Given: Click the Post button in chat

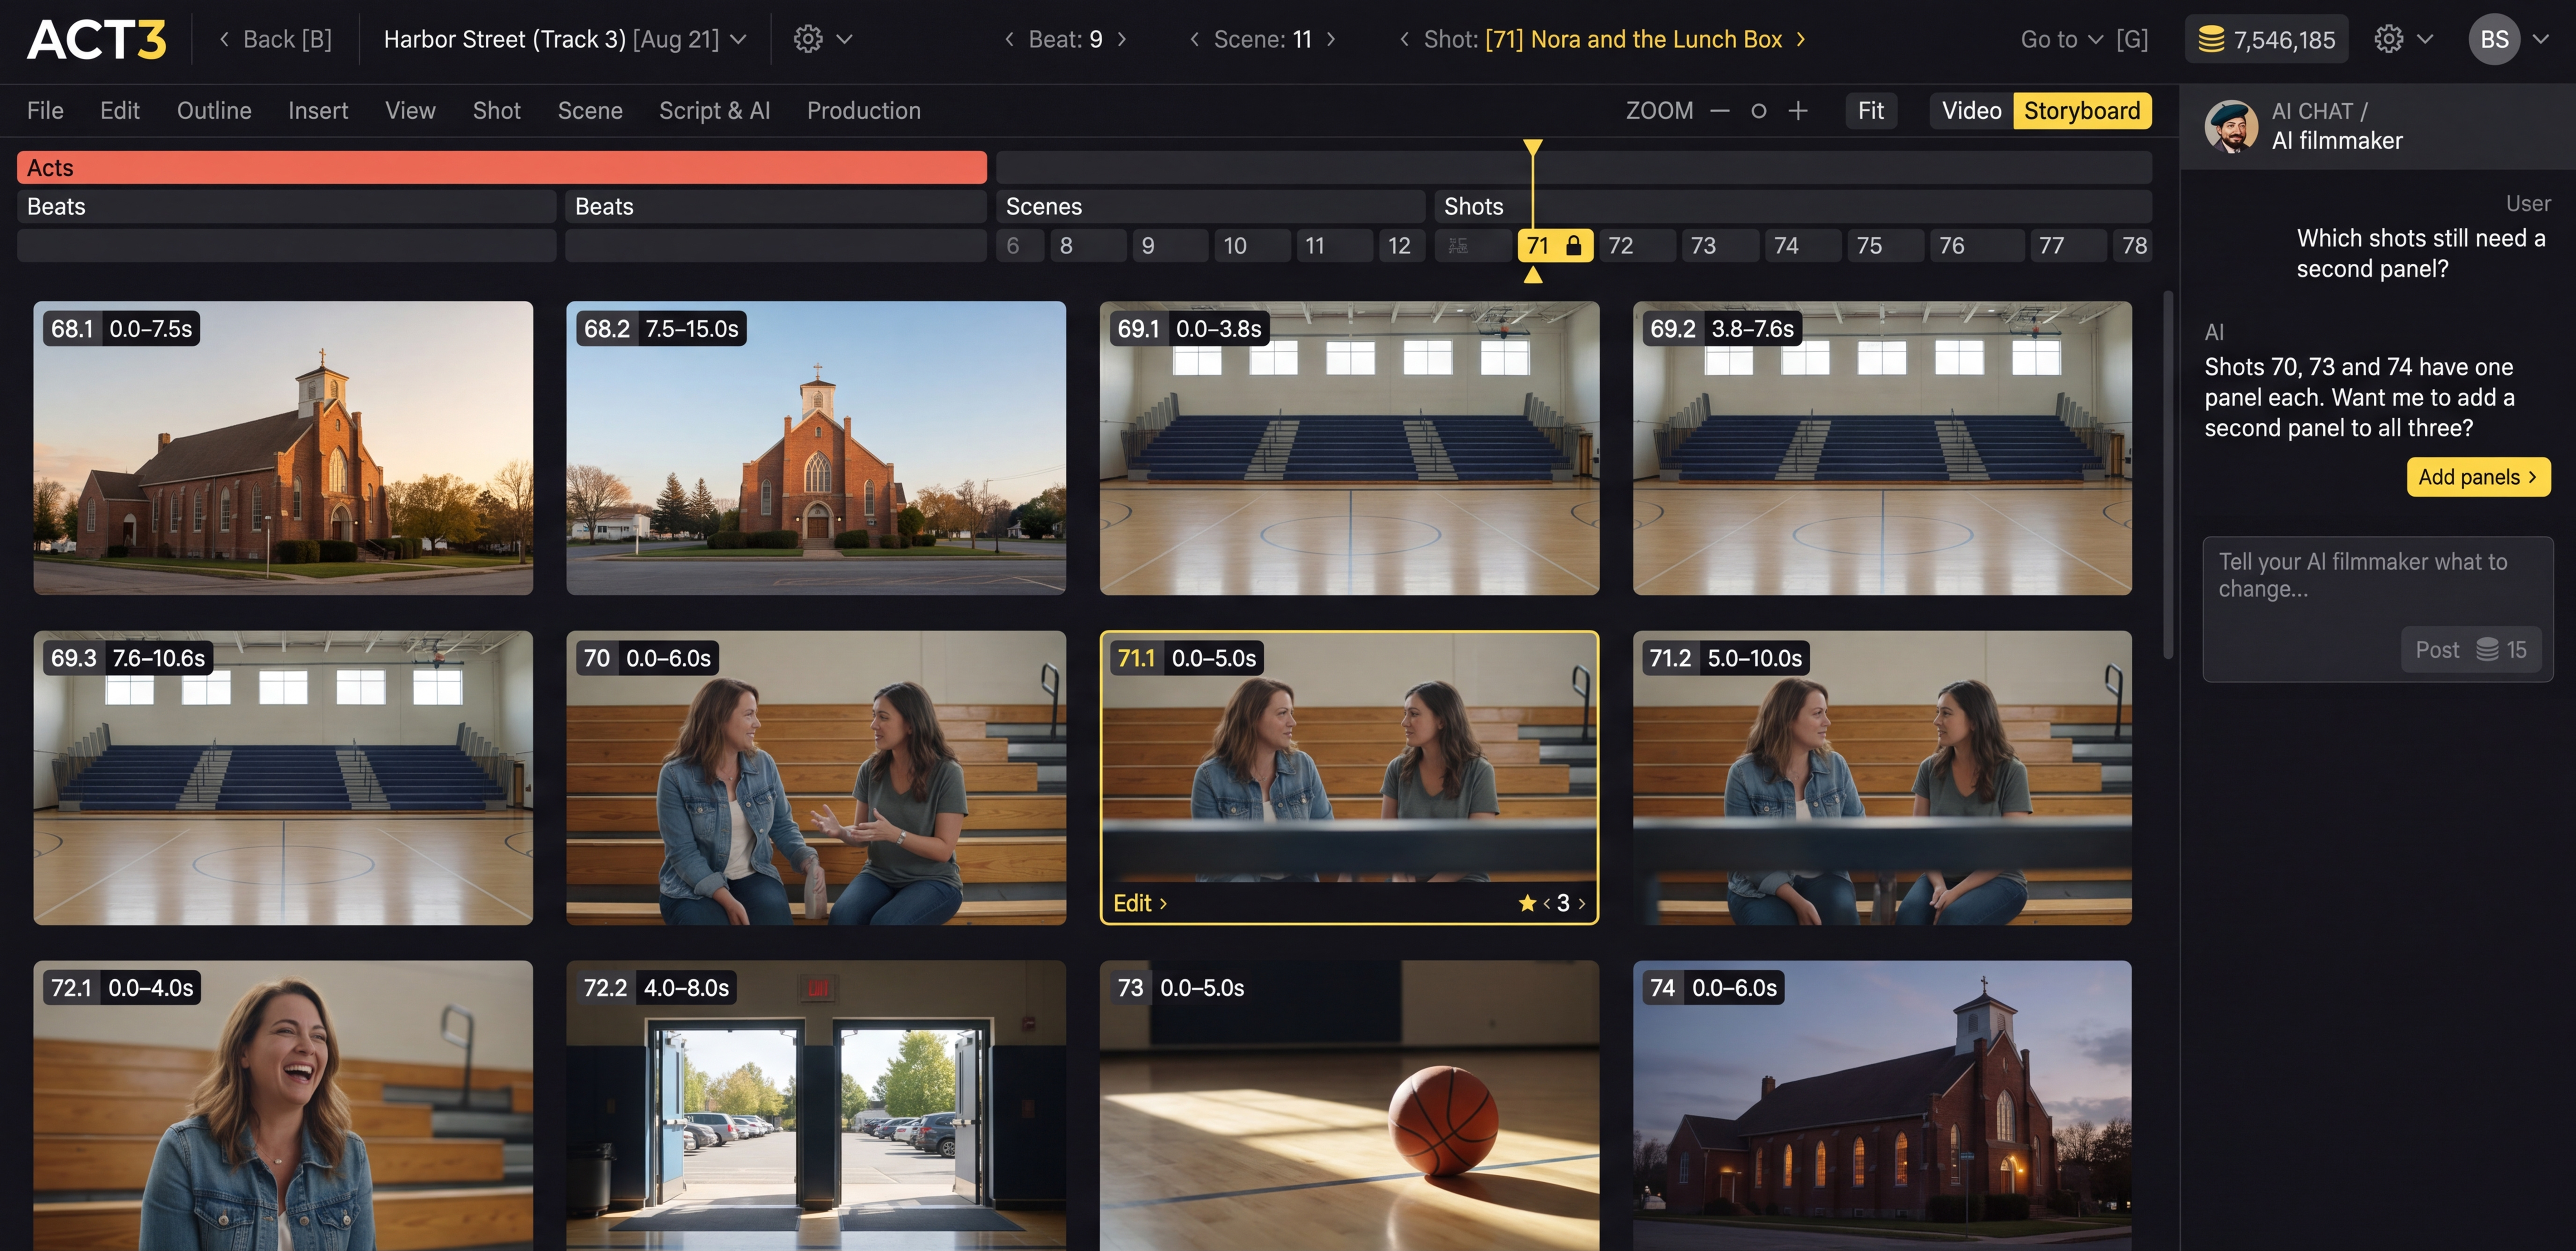Looking at the screenshot, I should click(x=2470, y=650).
